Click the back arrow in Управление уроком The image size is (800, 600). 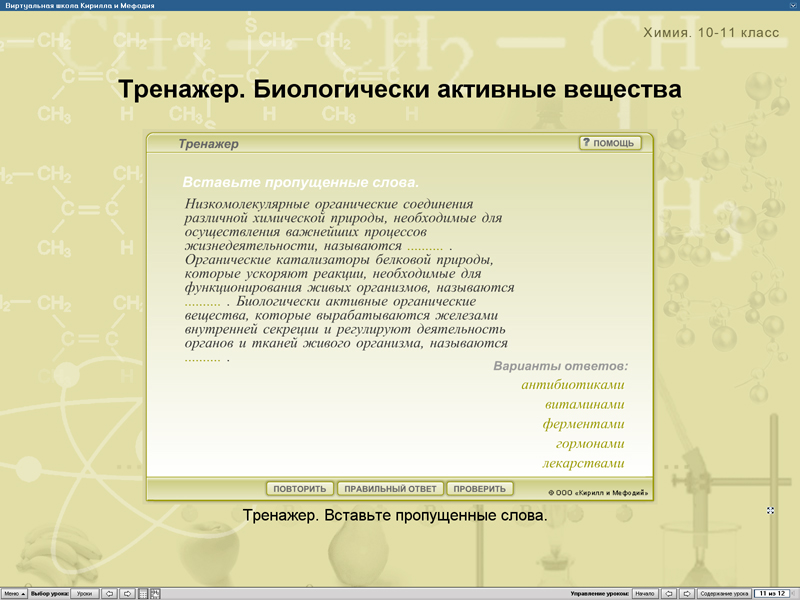click(668, 592)
